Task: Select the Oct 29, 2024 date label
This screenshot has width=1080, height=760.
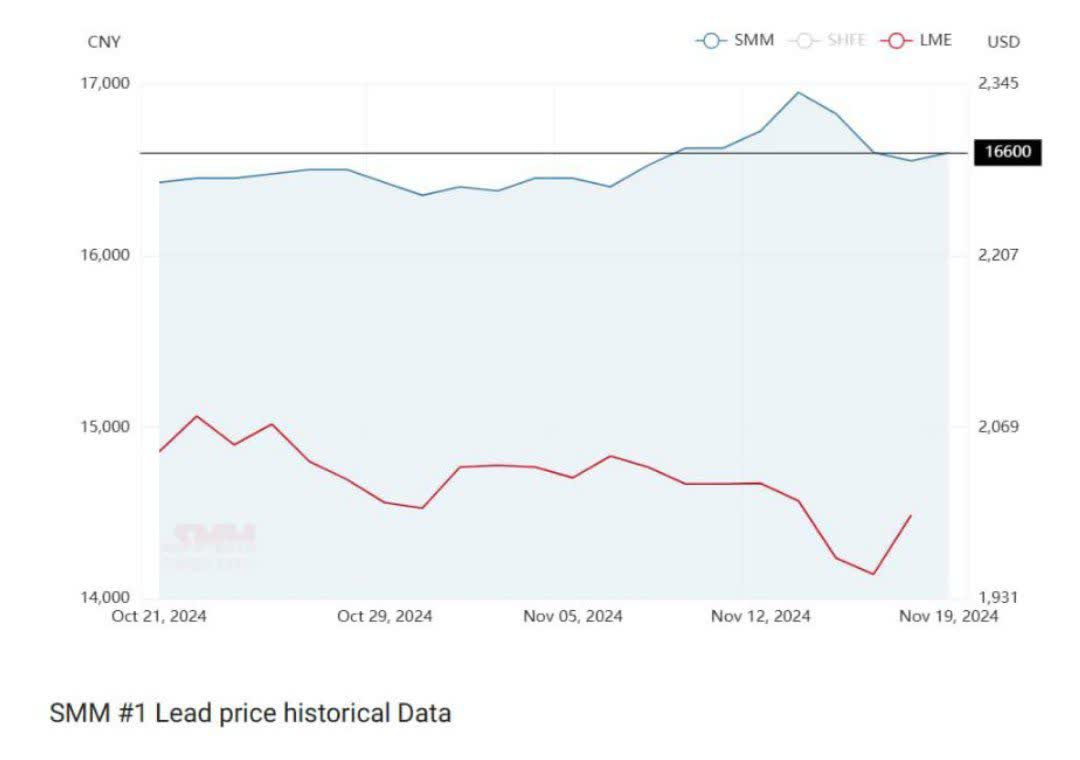Action: point(385,616)
